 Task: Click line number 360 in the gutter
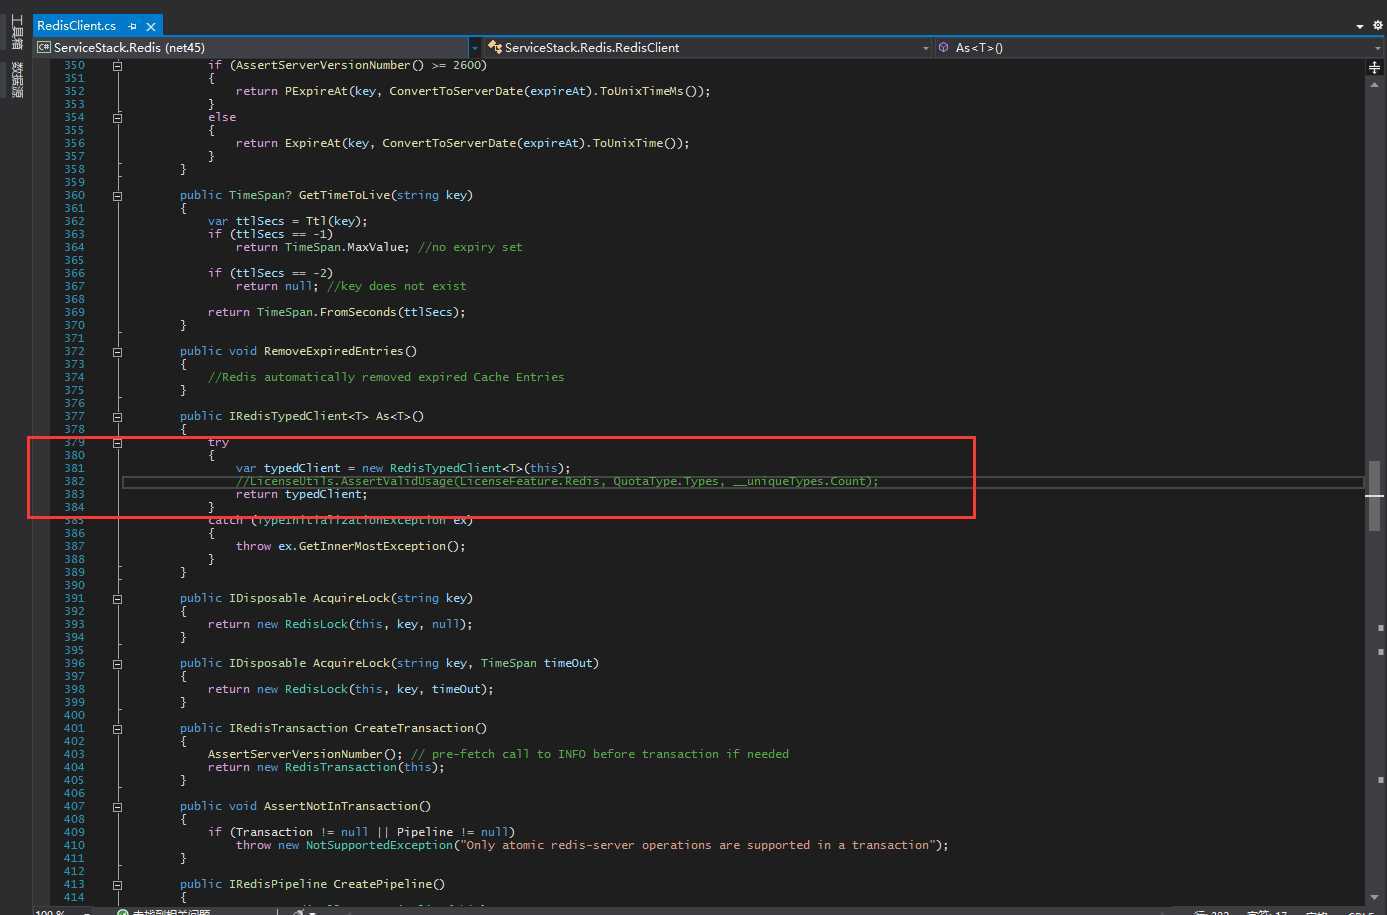[x=74, y=195]
